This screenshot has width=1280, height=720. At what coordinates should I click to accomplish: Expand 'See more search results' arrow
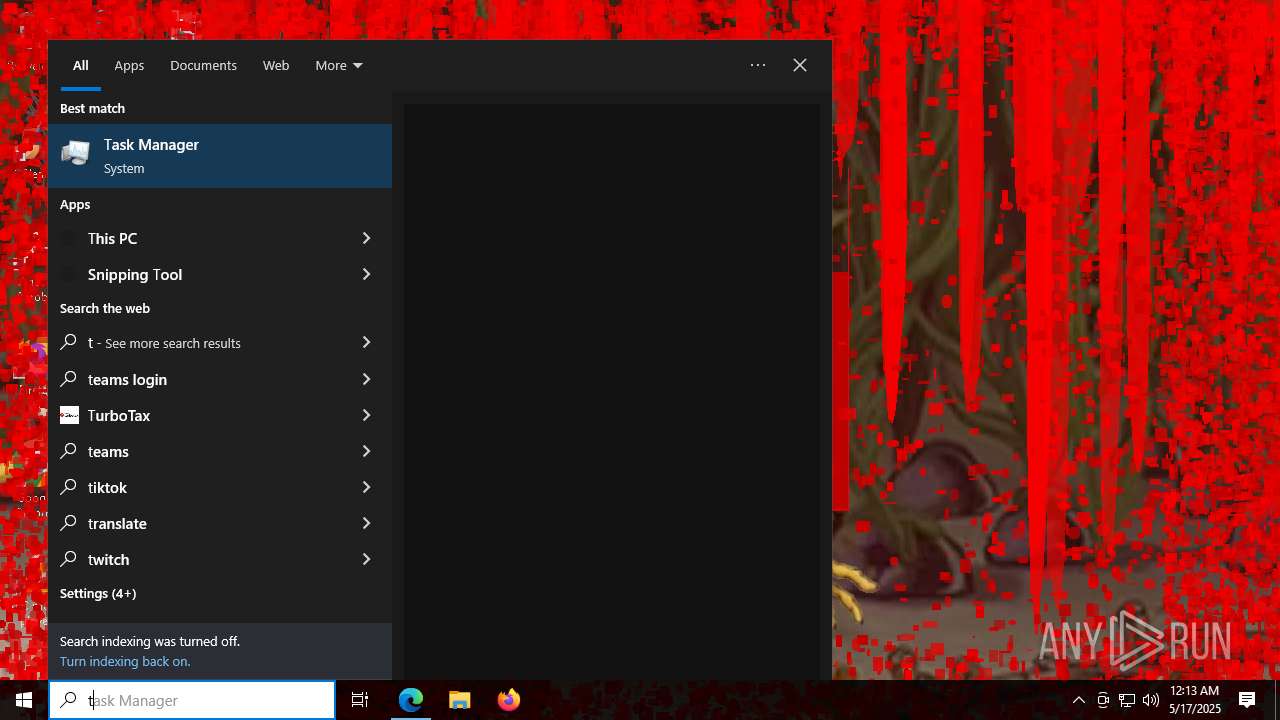click(x=366, y=342)
